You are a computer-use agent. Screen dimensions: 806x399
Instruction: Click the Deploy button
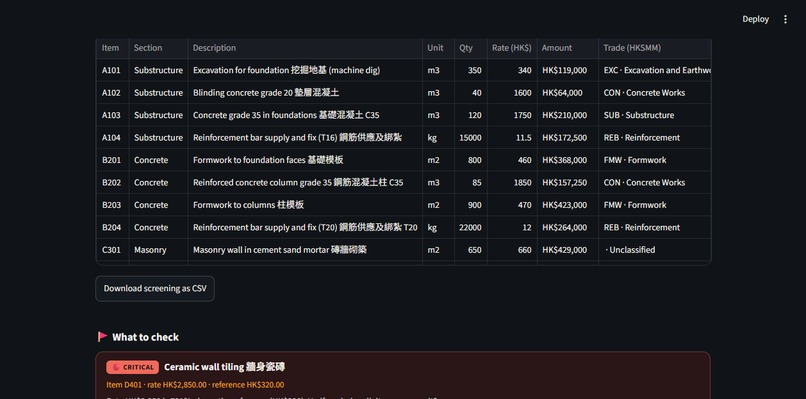click(755, 19)
